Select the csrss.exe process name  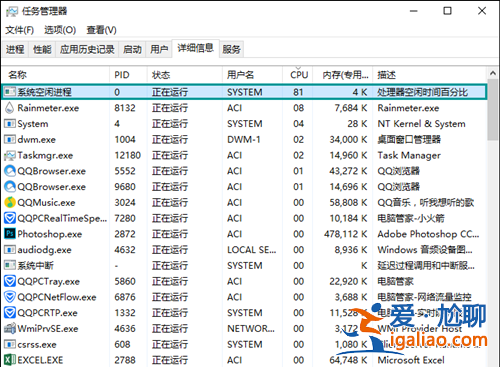click(37, 344)
